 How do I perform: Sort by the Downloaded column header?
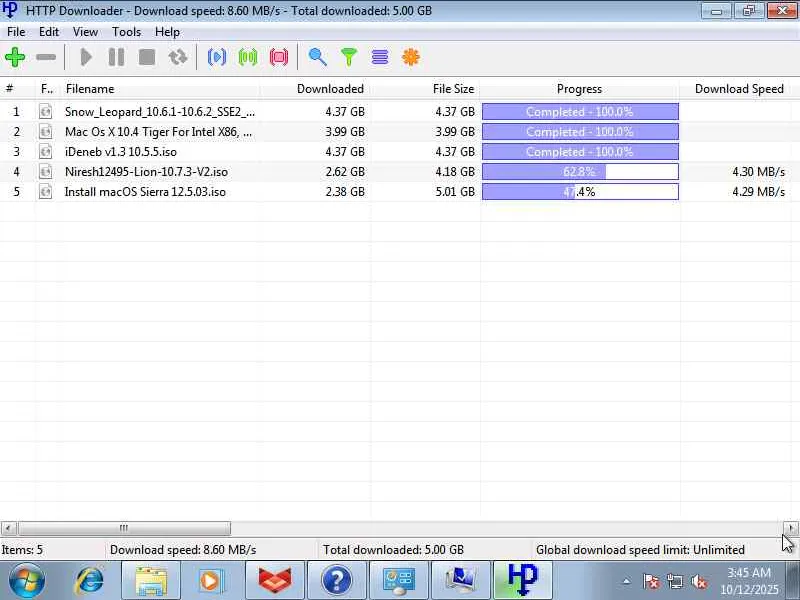click(316, 89)
